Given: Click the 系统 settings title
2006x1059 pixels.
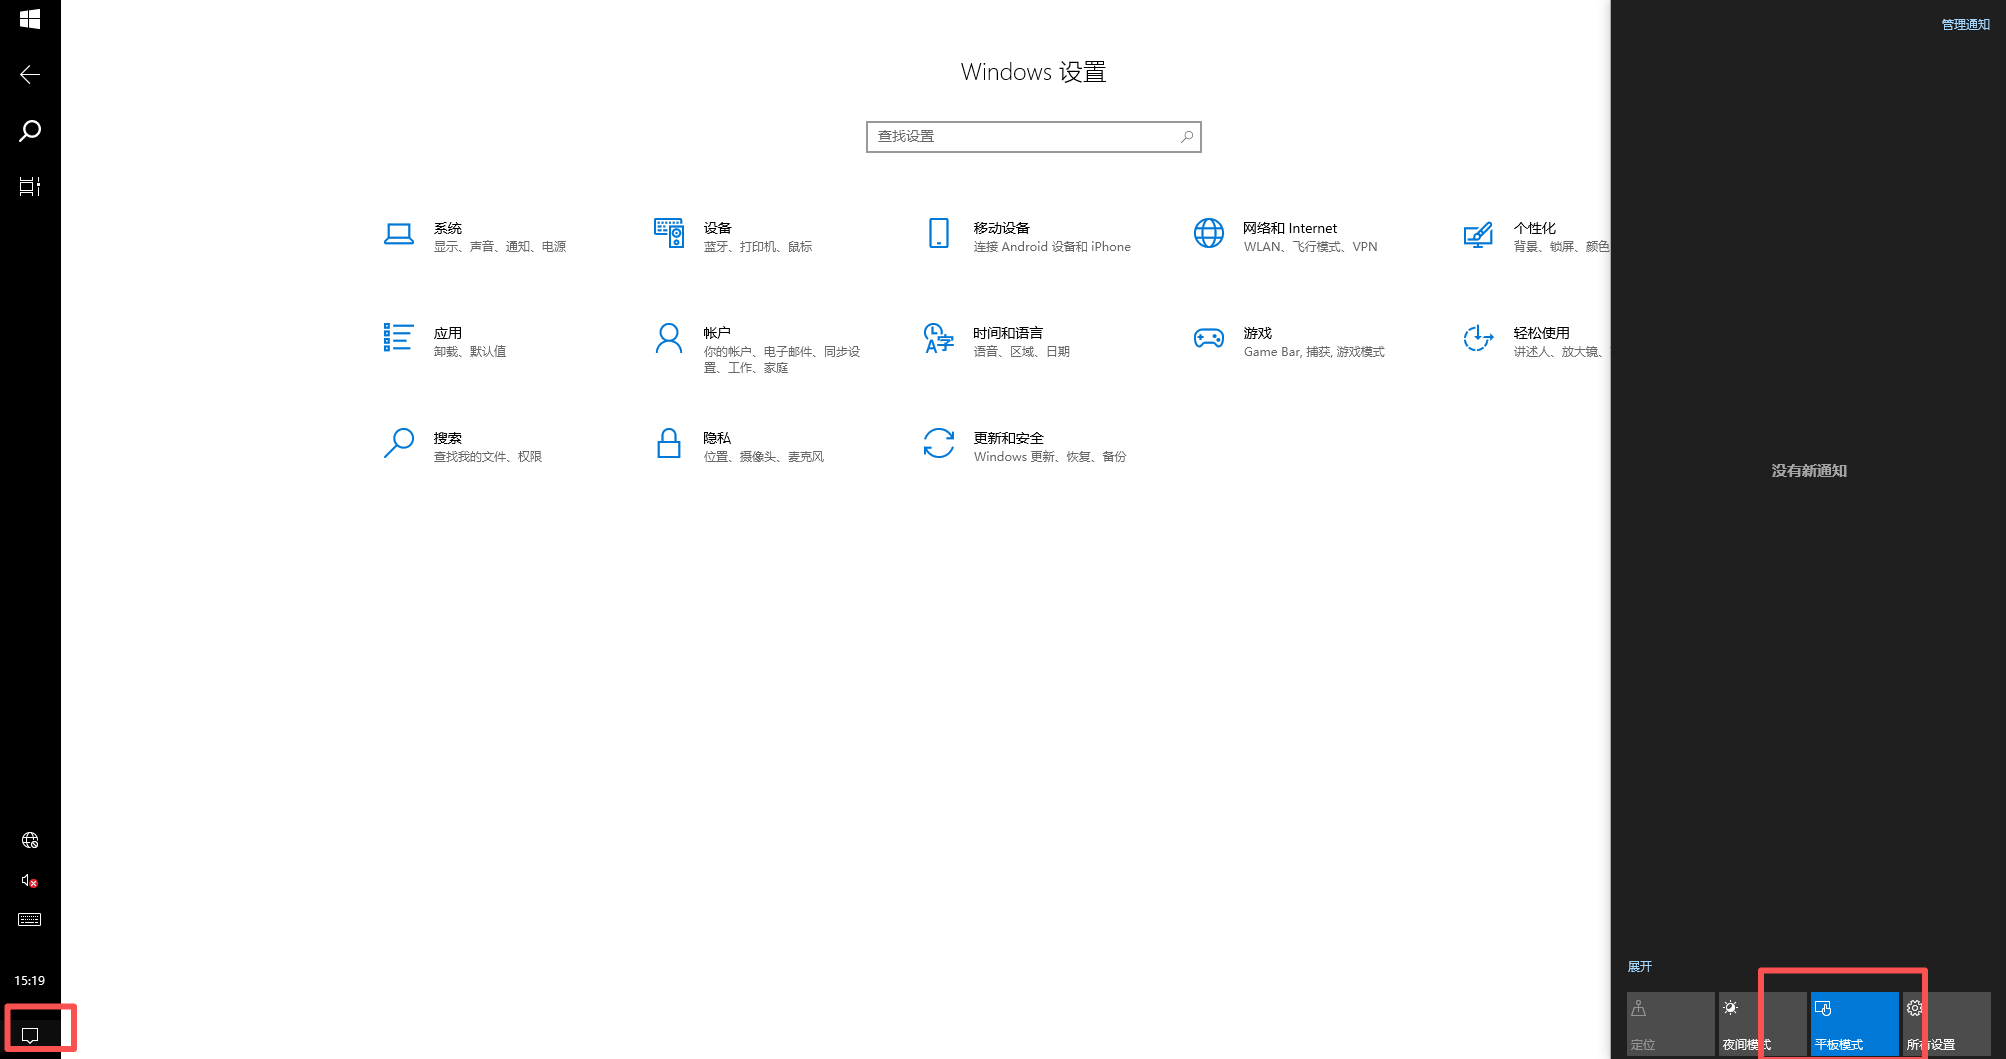Looking at the screenshot, I should [x=448, y=229].
